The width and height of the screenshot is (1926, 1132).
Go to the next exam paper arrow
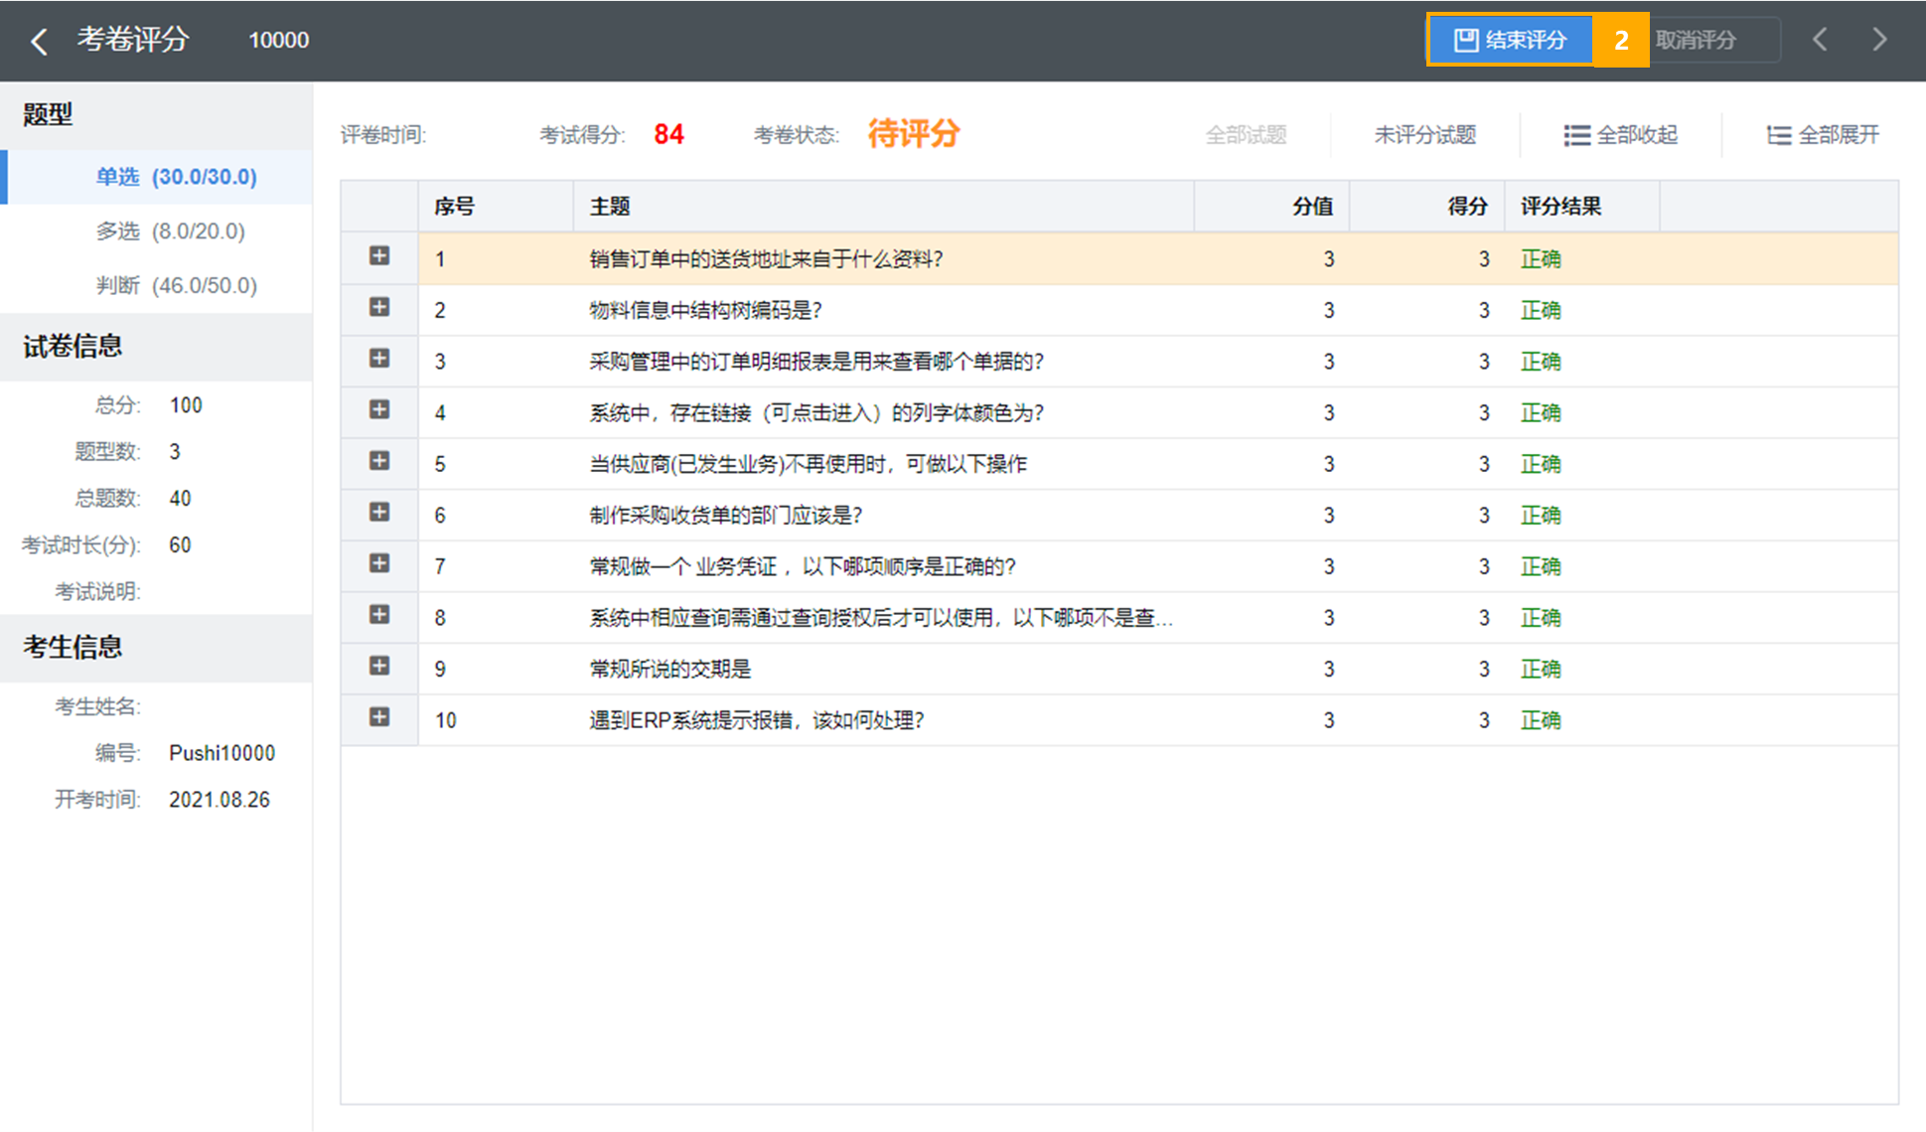1880,40
